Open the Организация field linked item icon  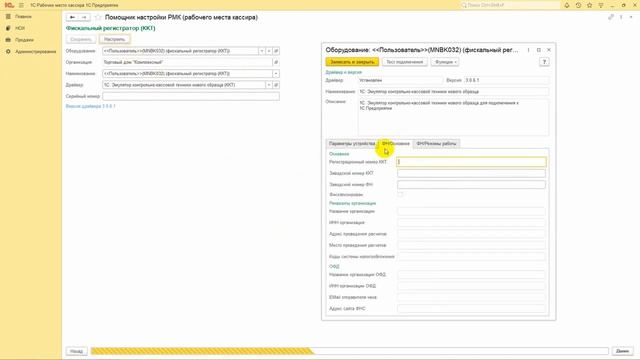coord(276,62)
